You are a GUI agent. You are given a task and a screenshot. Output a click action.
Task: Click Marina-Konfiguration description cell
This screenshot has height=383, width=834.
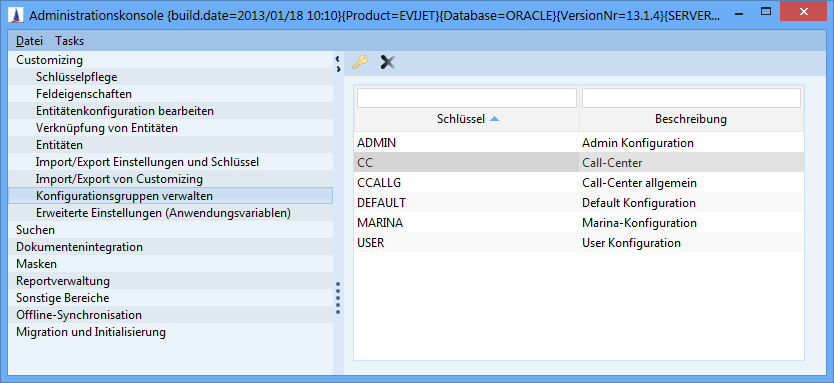[x=691, y=223]
